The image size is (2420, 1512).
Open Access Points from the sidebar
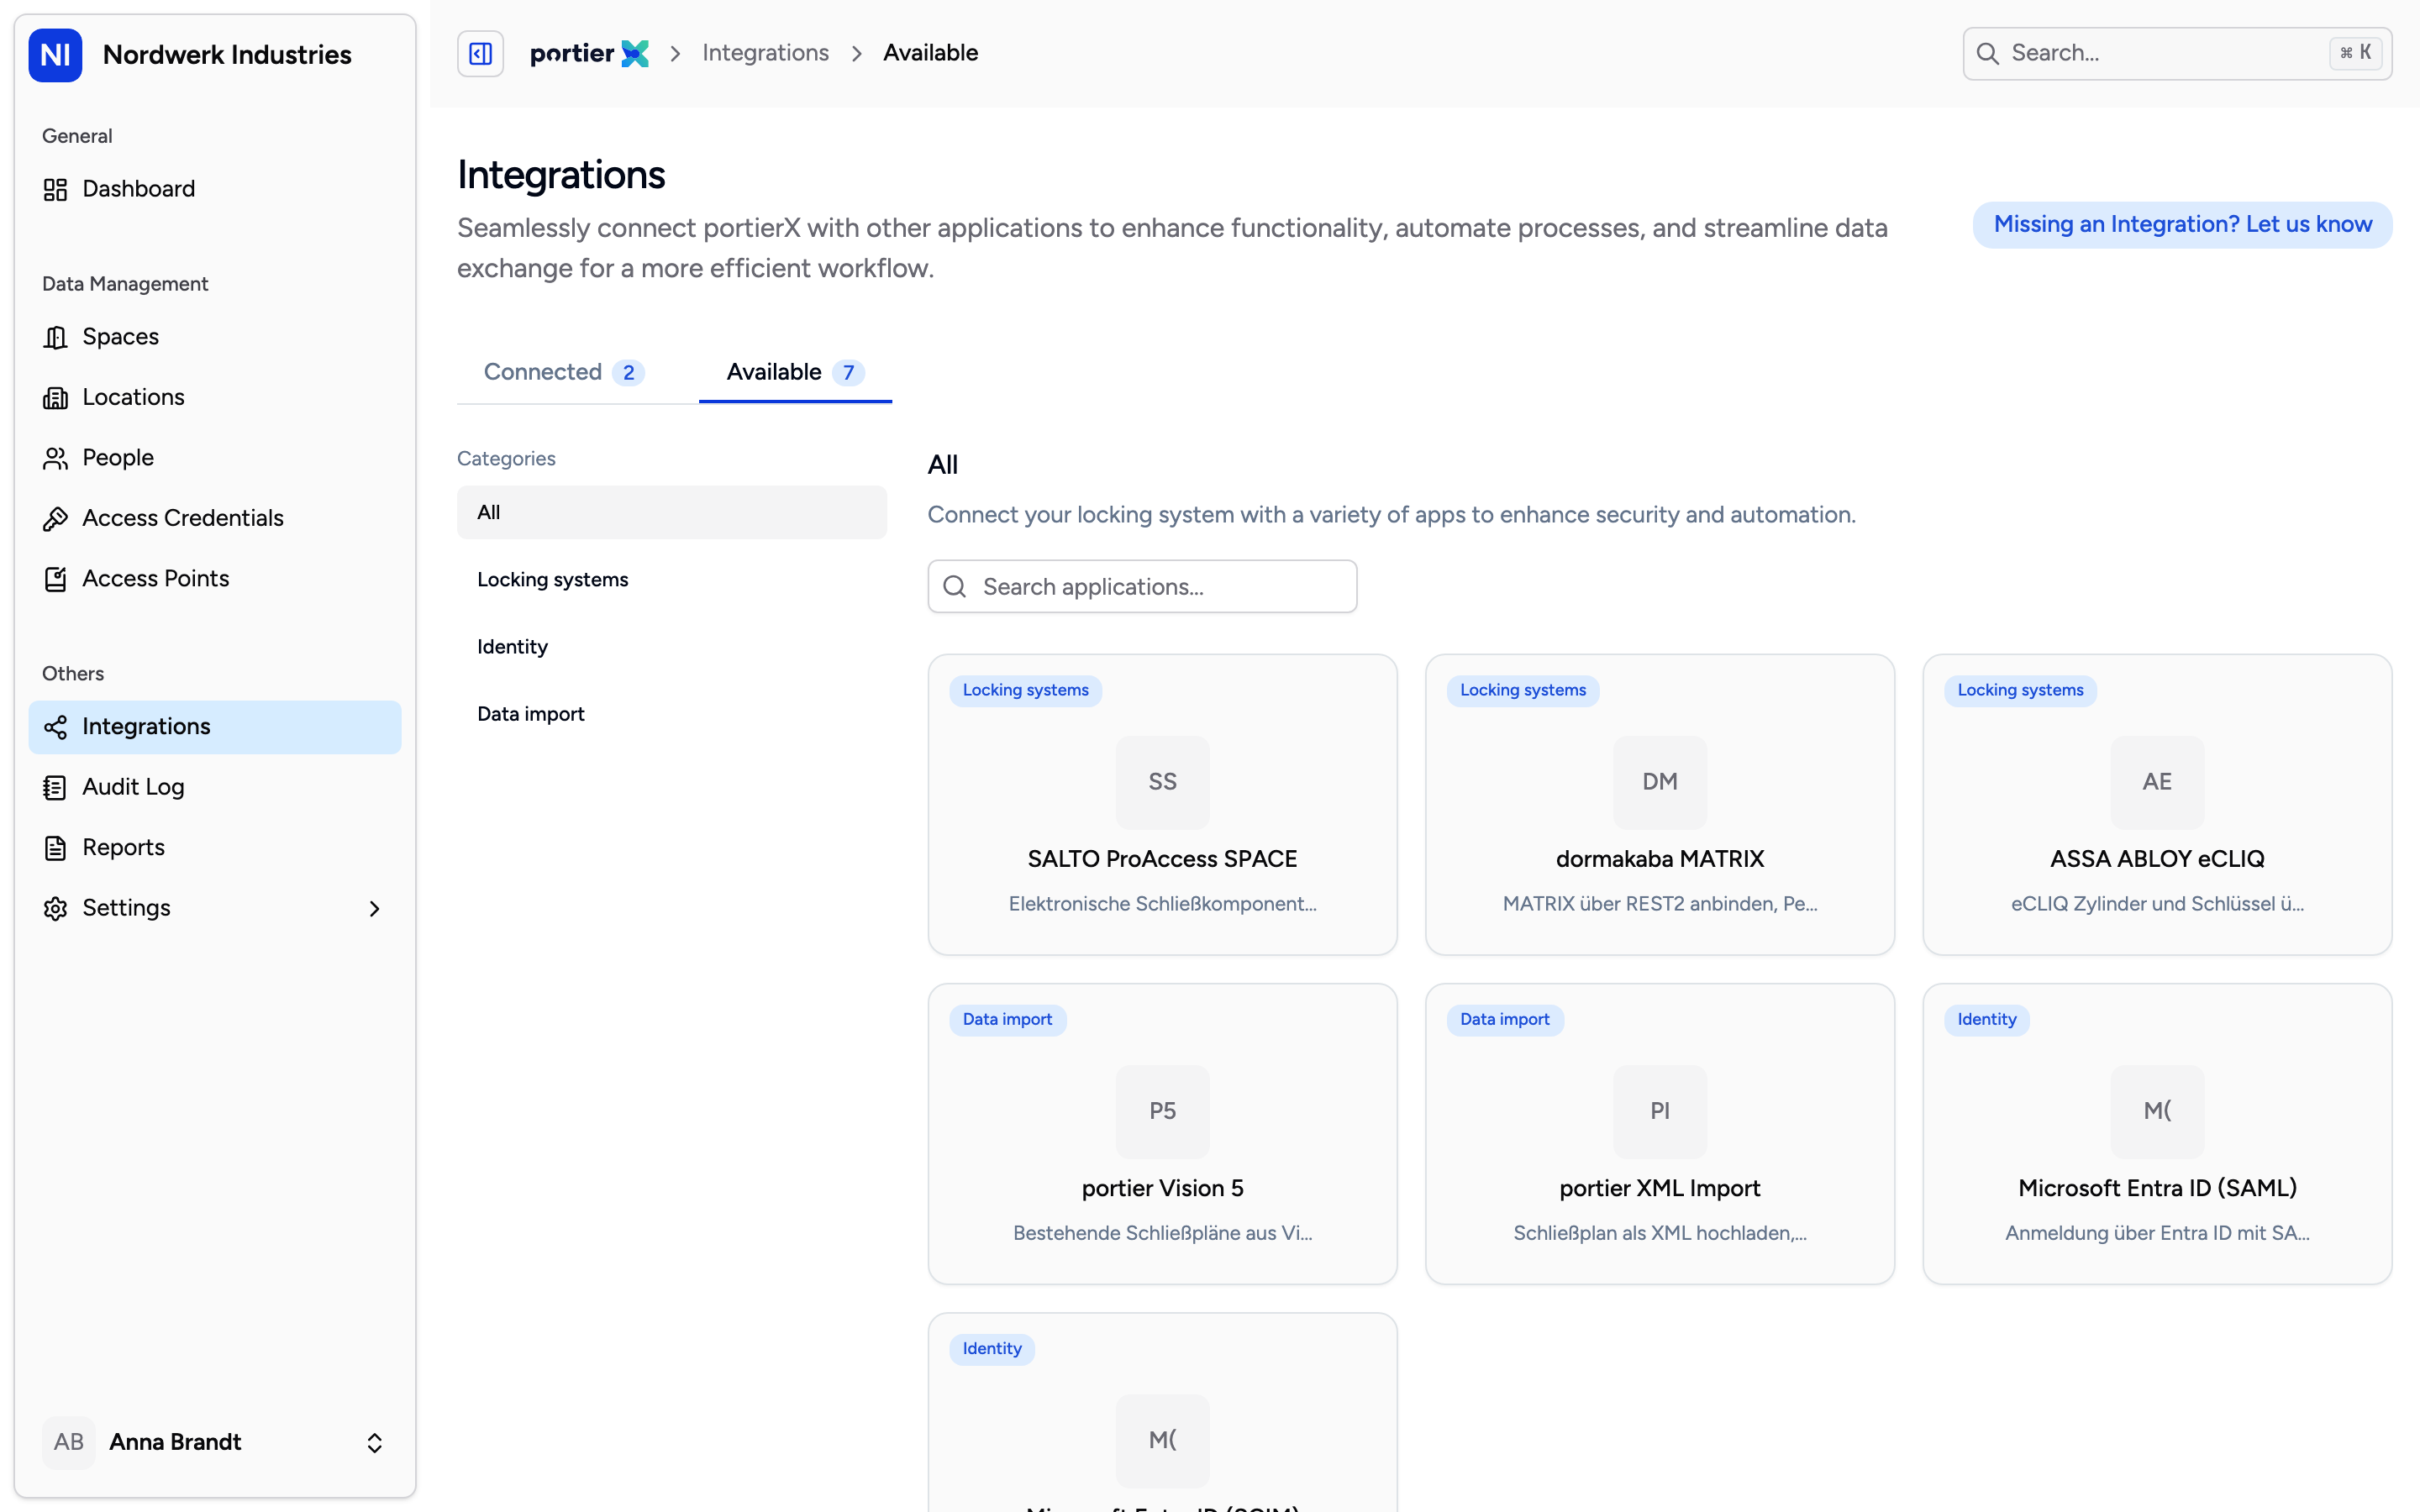[215, 579]
